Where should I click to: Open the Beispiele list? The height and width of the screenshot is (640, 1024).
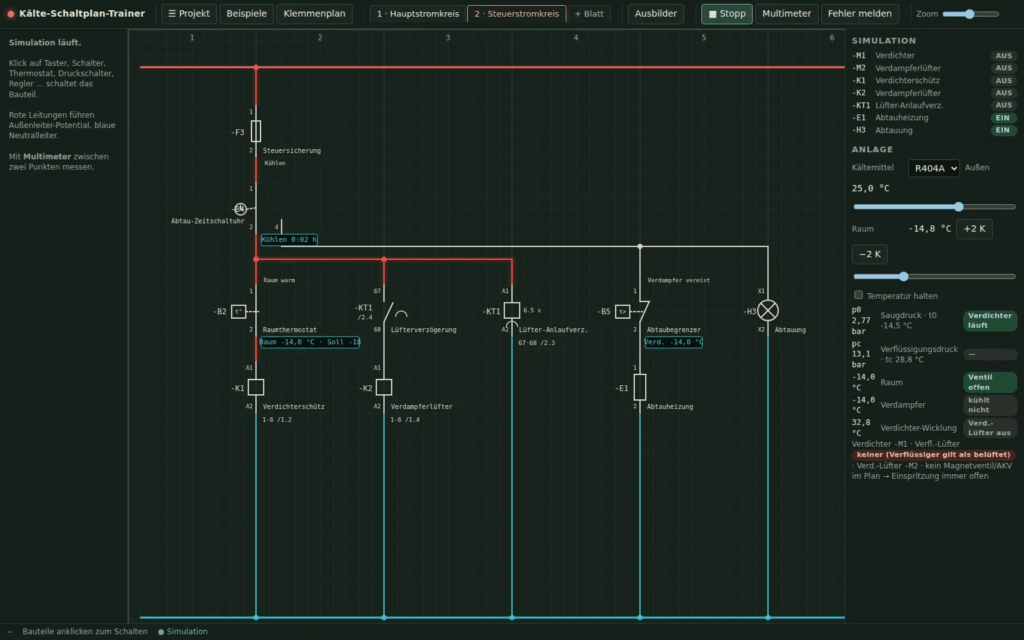coord(246,14)
